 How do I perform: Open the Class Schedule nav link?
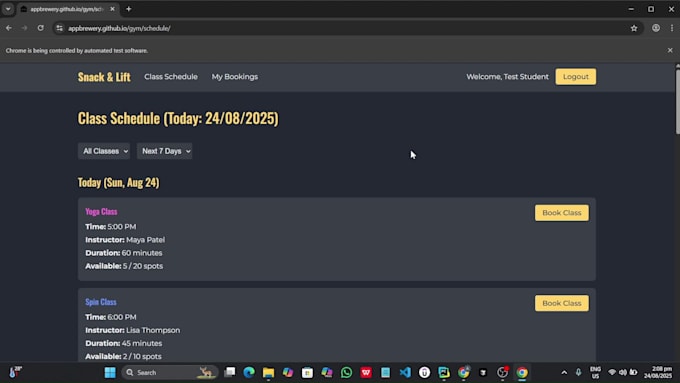(171, 77)
